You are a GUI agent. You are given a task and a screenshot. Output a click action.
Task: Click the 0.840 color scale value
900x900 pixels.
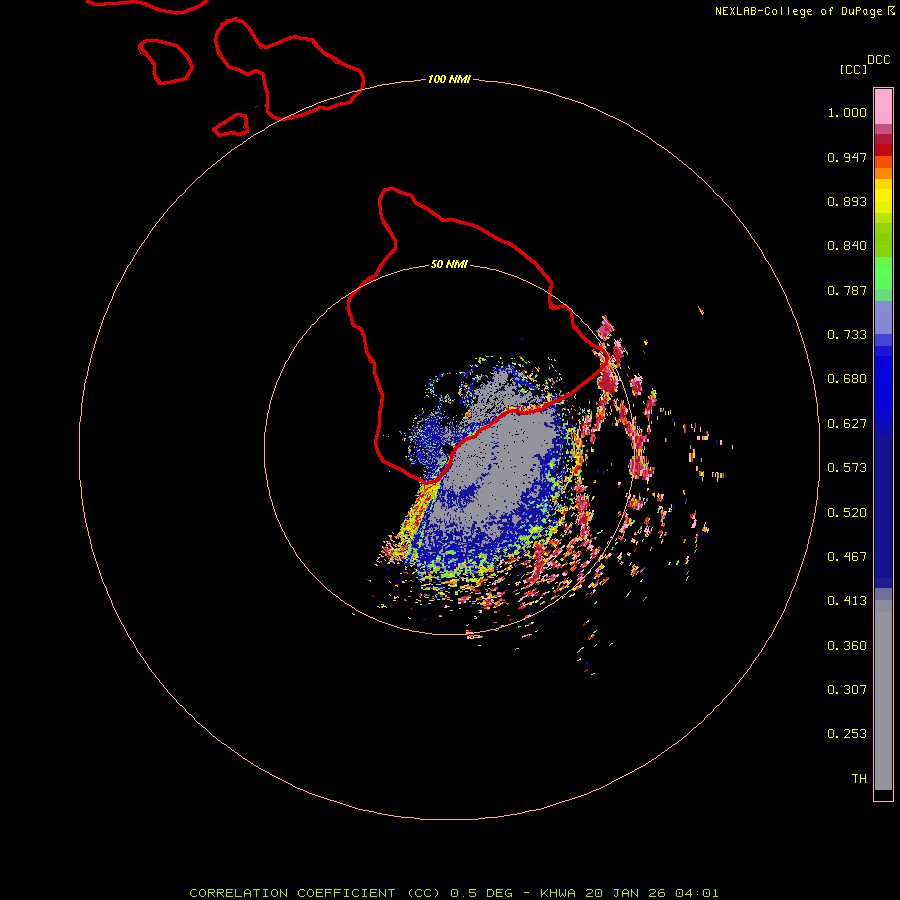pyautogui.click(x=847, y=246)
